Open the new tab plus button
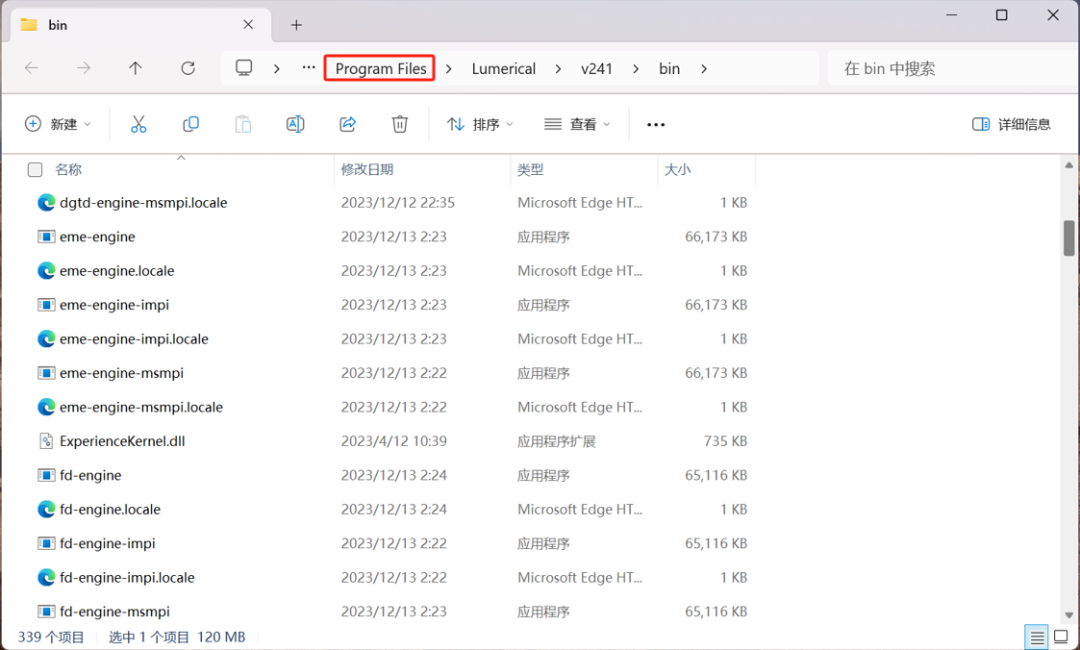Screen dimensions: 1080x650 pos(296,25)
